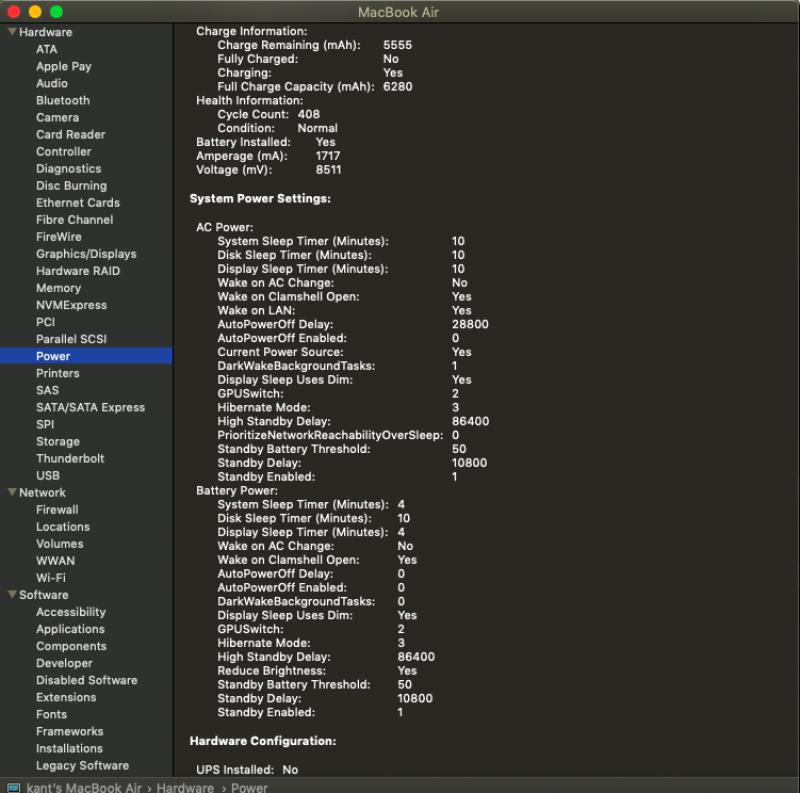Show FireWire hardware info
The height and width of the screenshot is (793, 800).
pos(59,237)
